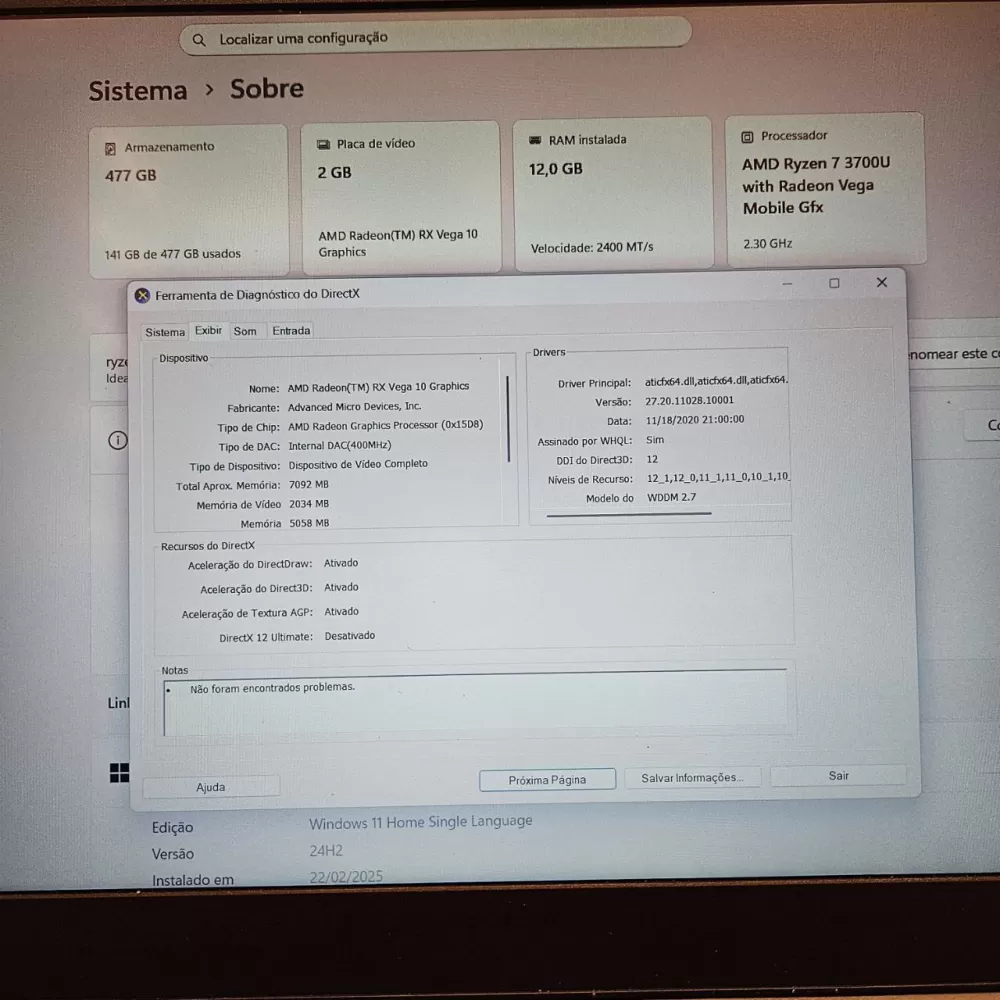
Task: Select 'Dispositivo de Vídeo Completo' value
Action: point(358,464)
